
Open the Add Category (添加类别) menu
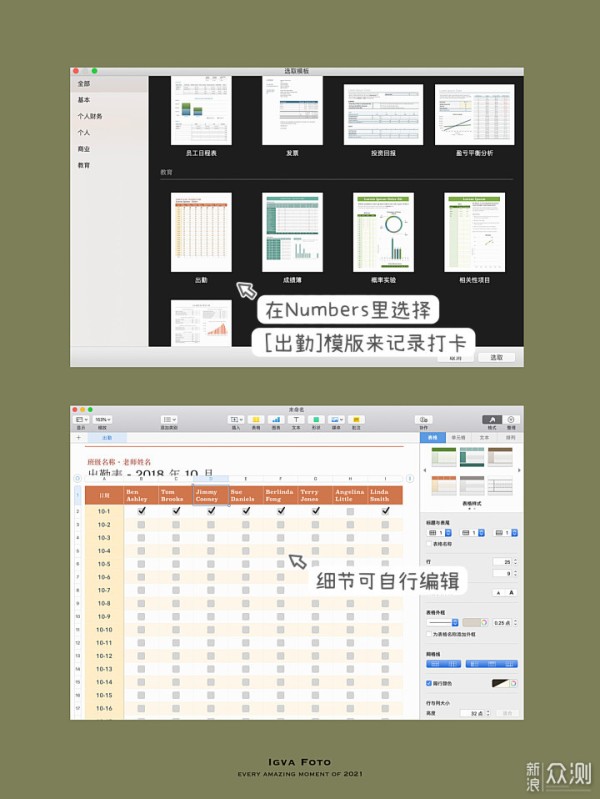(x=169, y=419)
